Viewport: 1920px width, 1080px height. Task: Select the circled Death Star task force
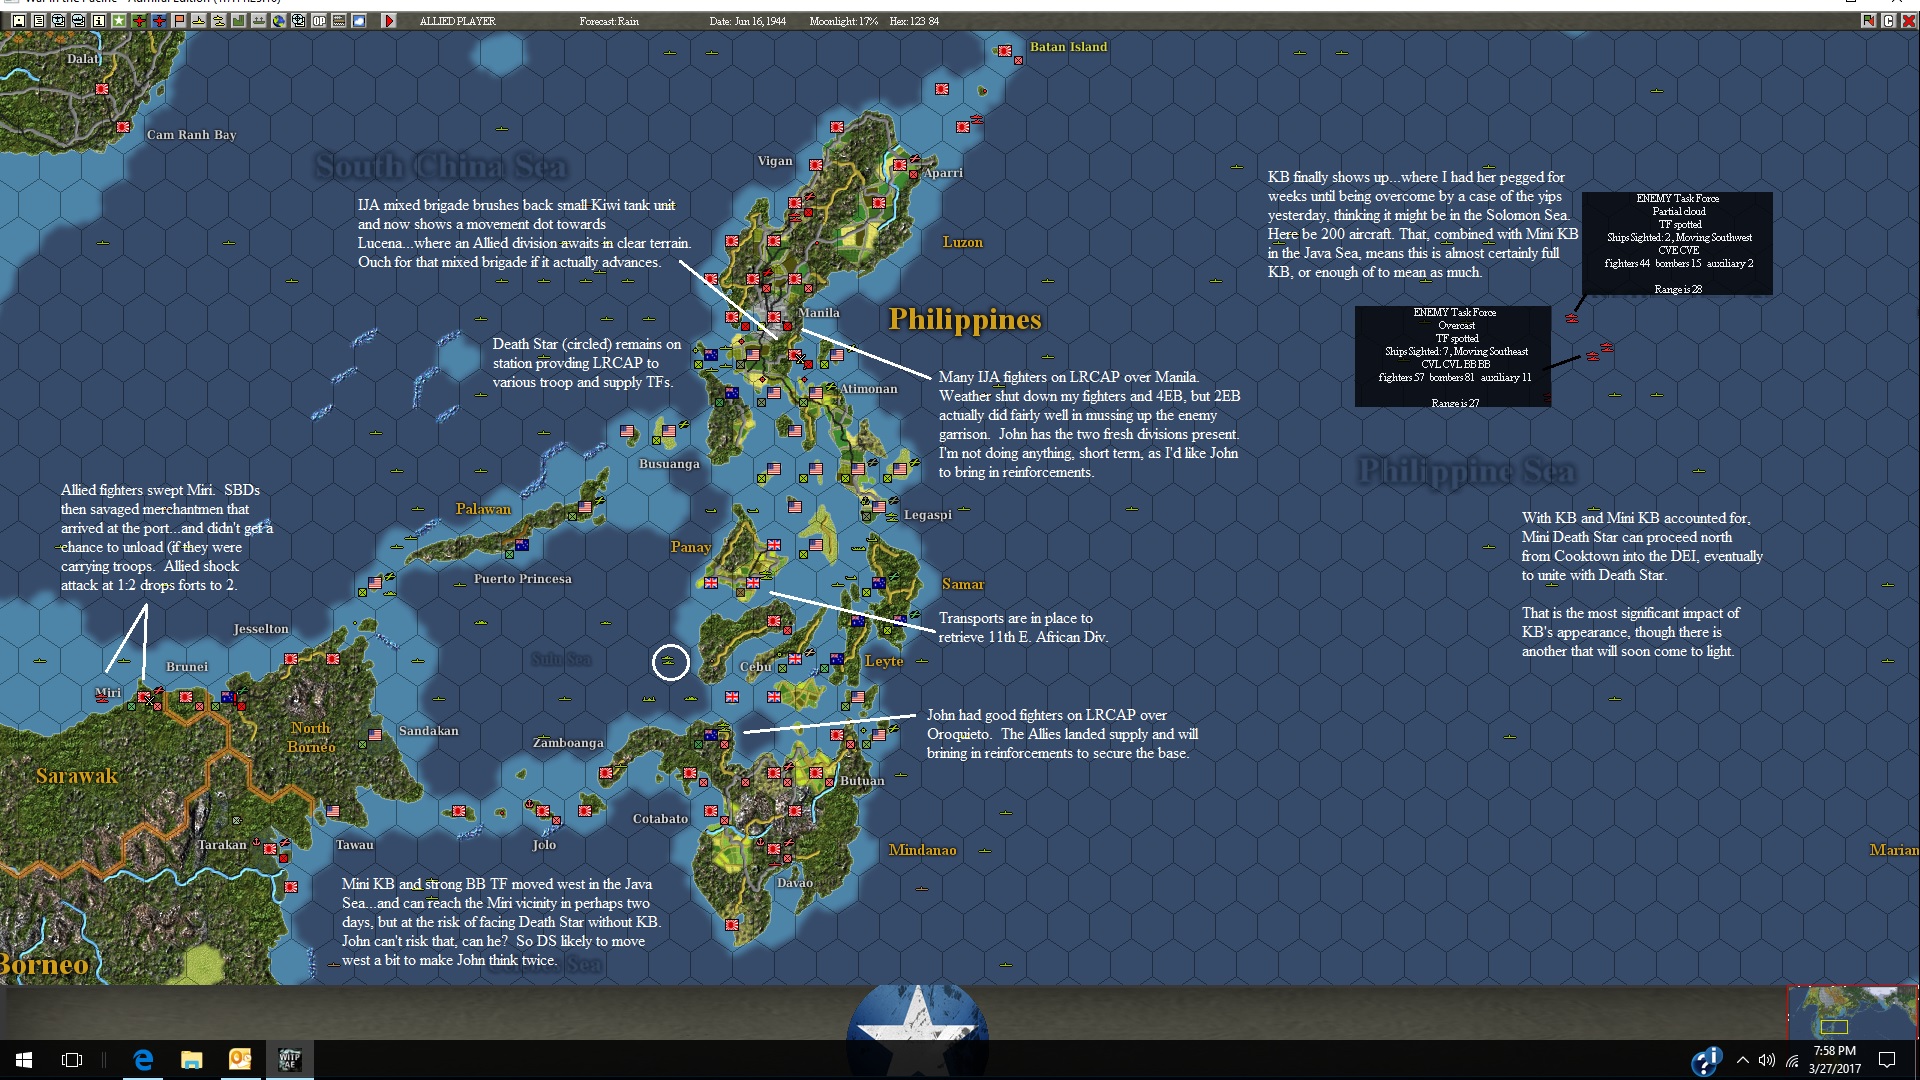670,662
